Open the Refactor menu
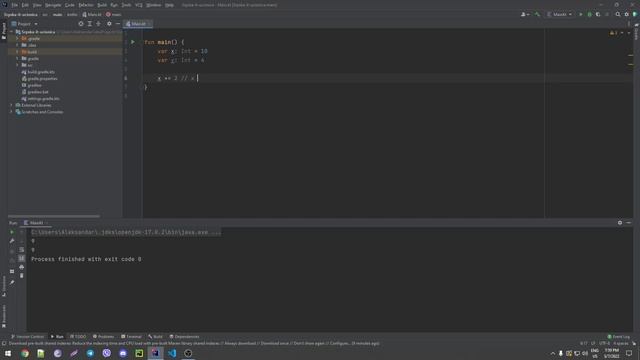Screen dimensions: 640x360 tap(86, 5)
